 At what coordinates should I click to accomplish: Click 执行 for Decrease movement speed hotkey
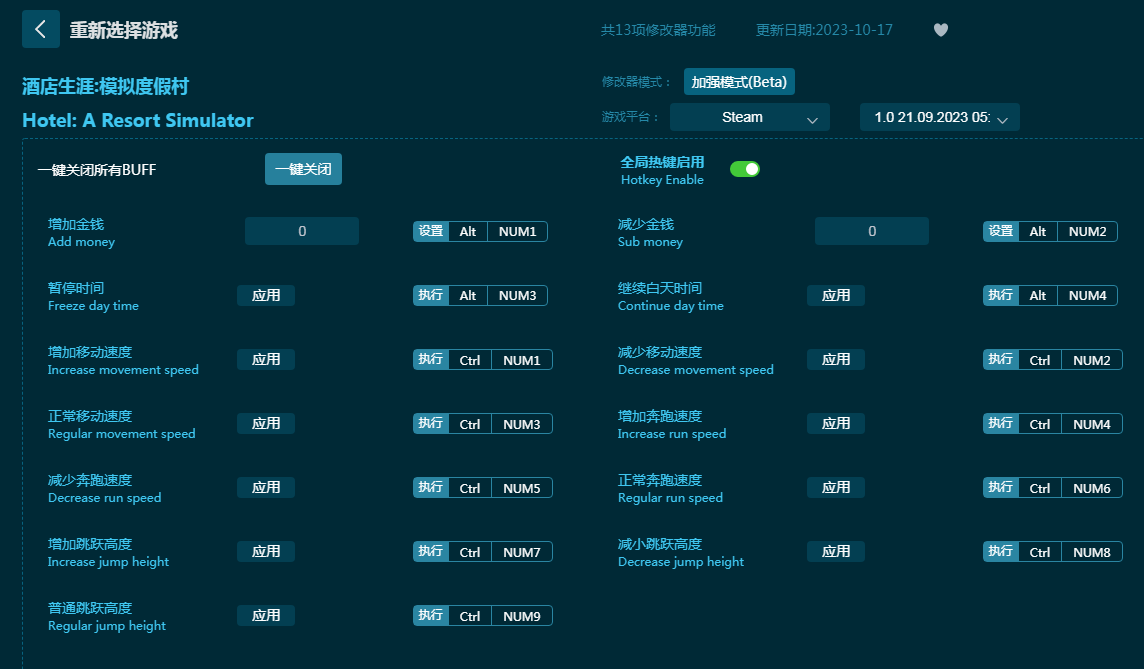tap(1000, 360)
